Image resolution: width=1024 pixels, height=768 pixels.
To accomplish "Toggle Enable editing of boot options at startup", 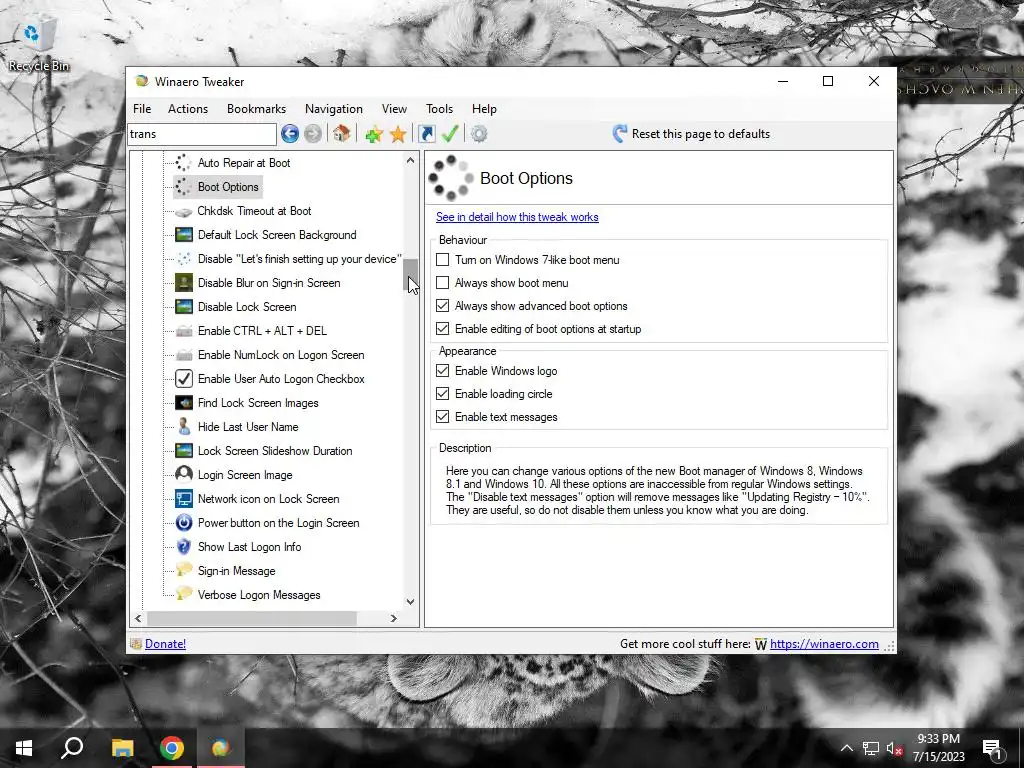I will (443, 328).
